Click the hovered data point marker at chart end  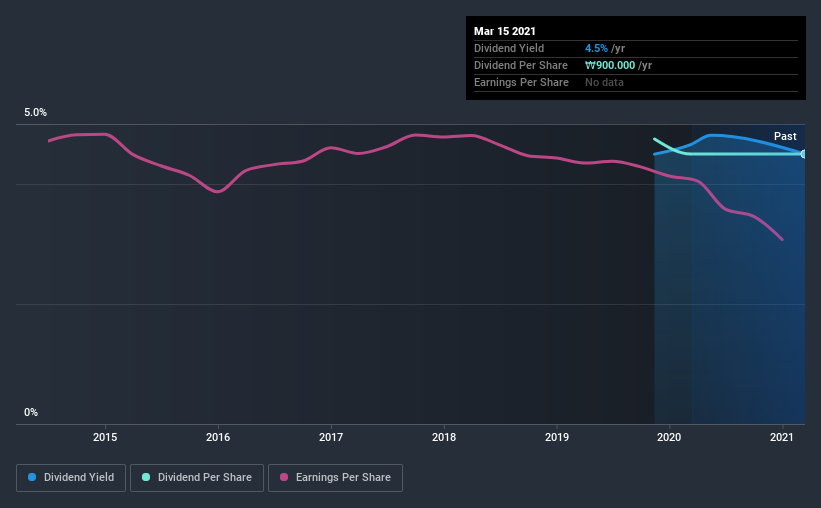(803, 154)
